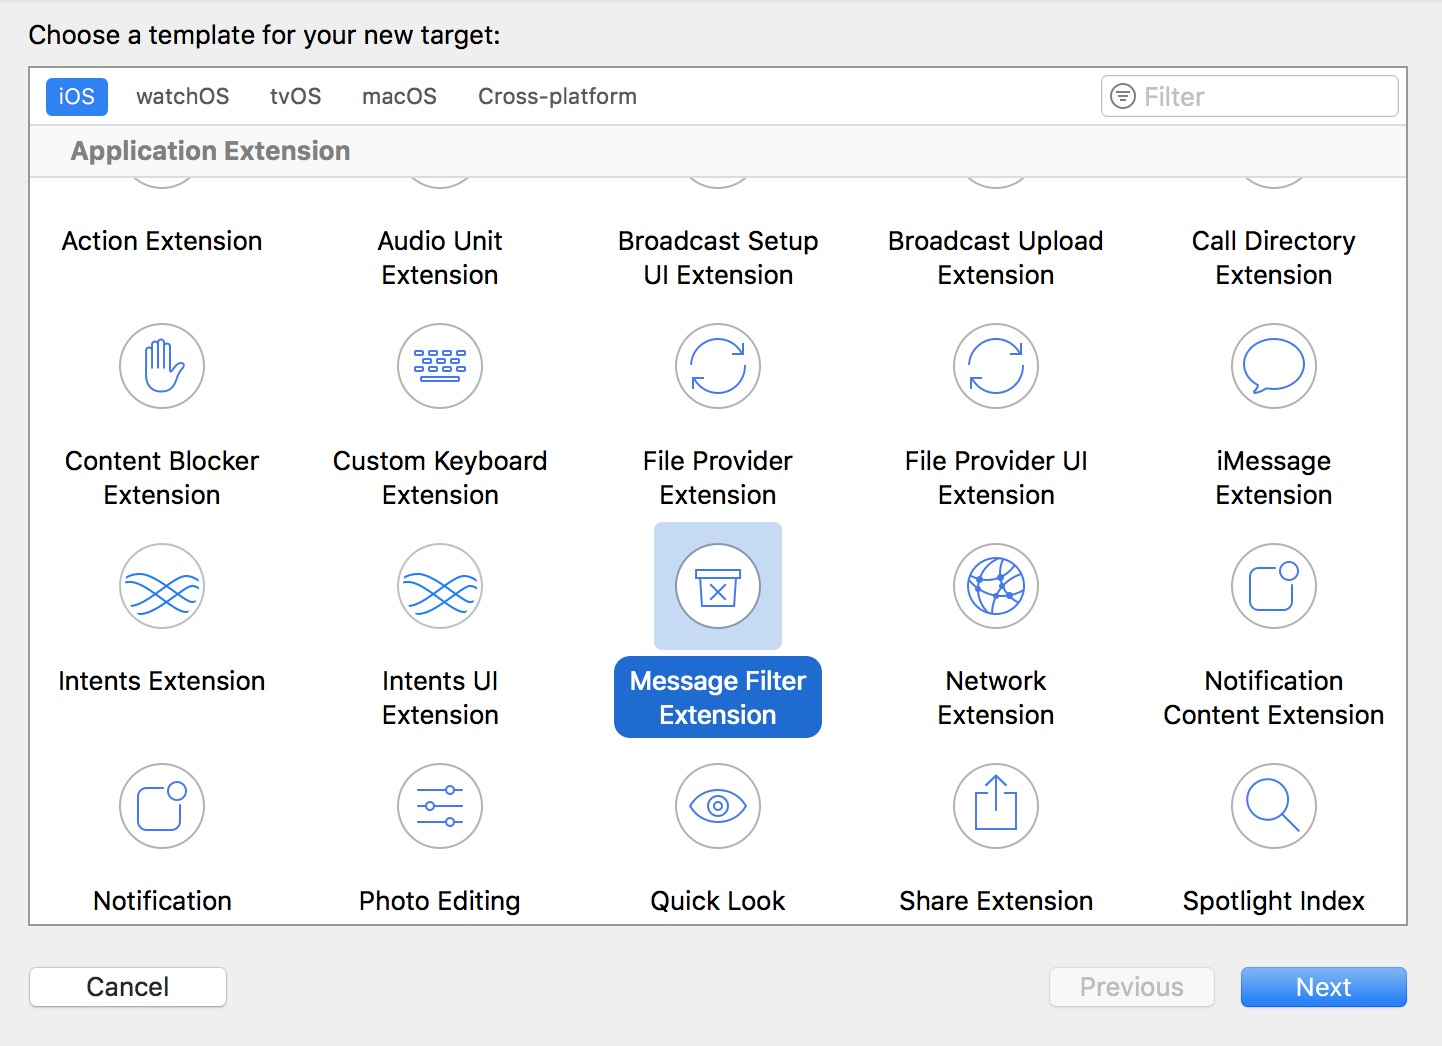Choose the Custom Keyboard Extension icon
This screenshot has height=1046, width=1442.
click(x=440, y=366)
